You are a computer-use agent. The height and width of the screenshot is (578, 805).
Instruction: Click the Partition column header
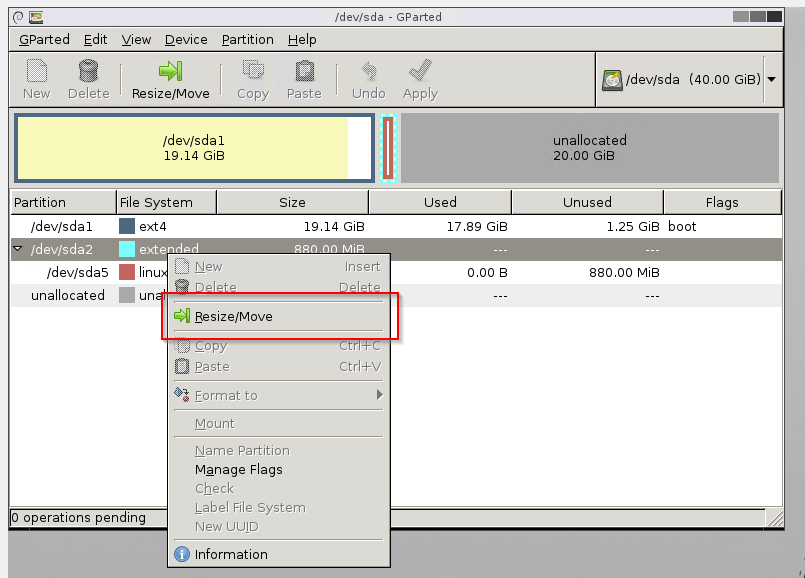click(x=64, y=202)
